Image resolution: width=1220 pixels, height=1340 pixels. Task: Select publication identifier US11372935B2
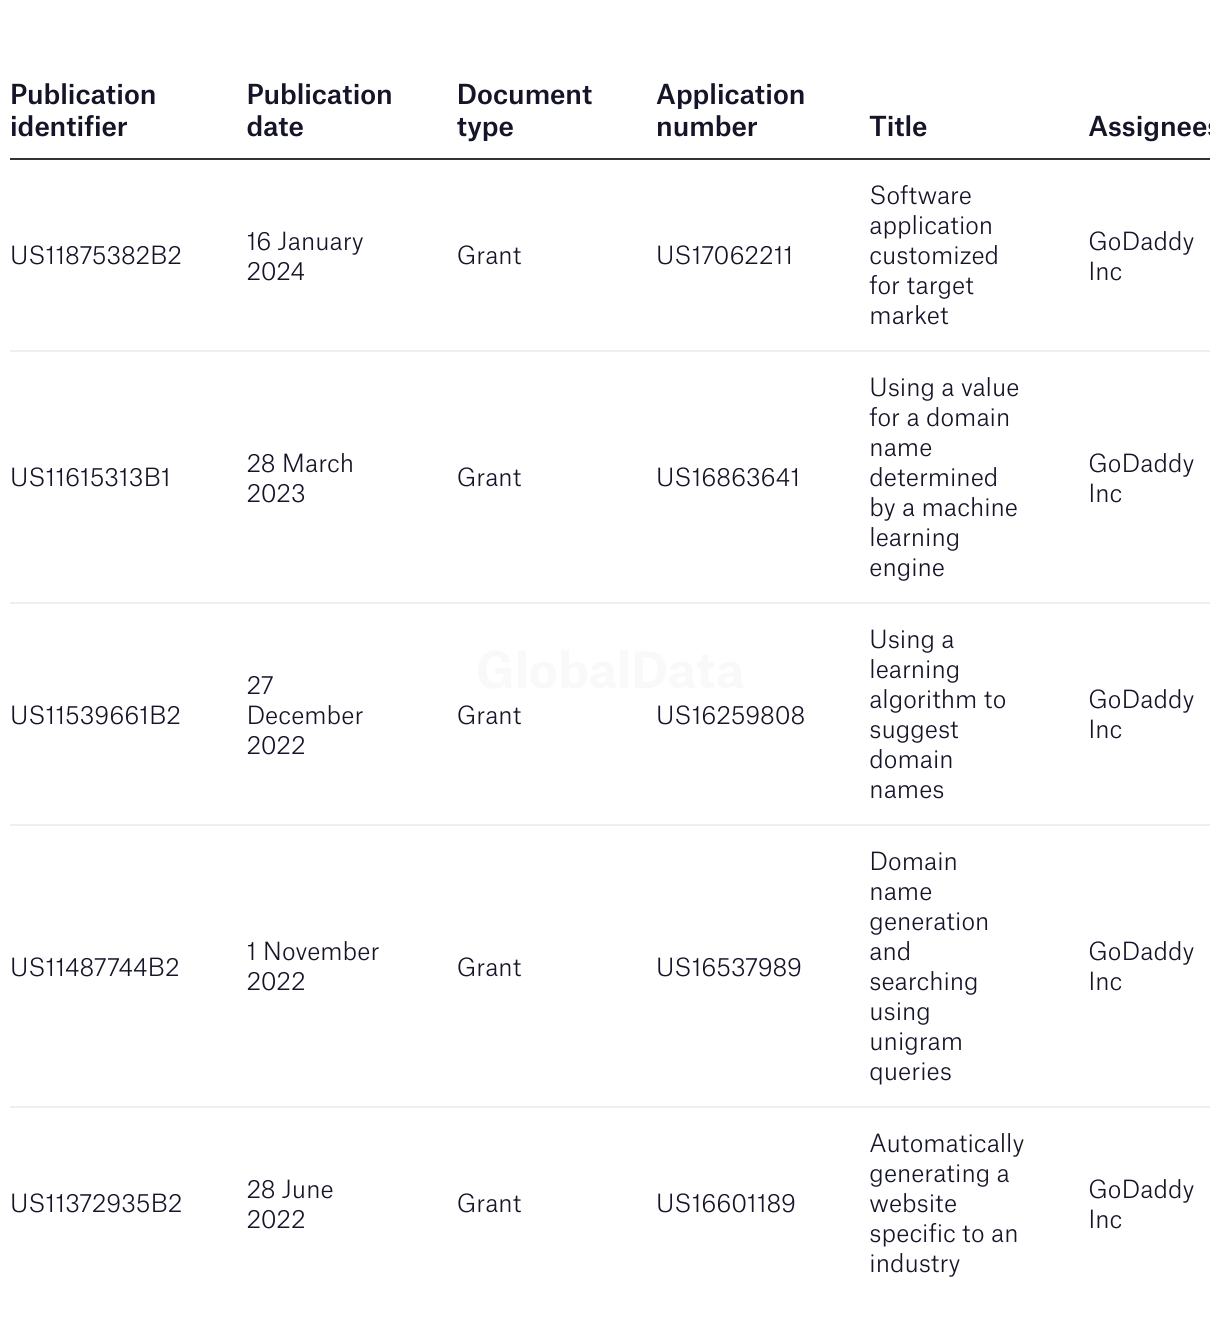tap(96, 1204)
